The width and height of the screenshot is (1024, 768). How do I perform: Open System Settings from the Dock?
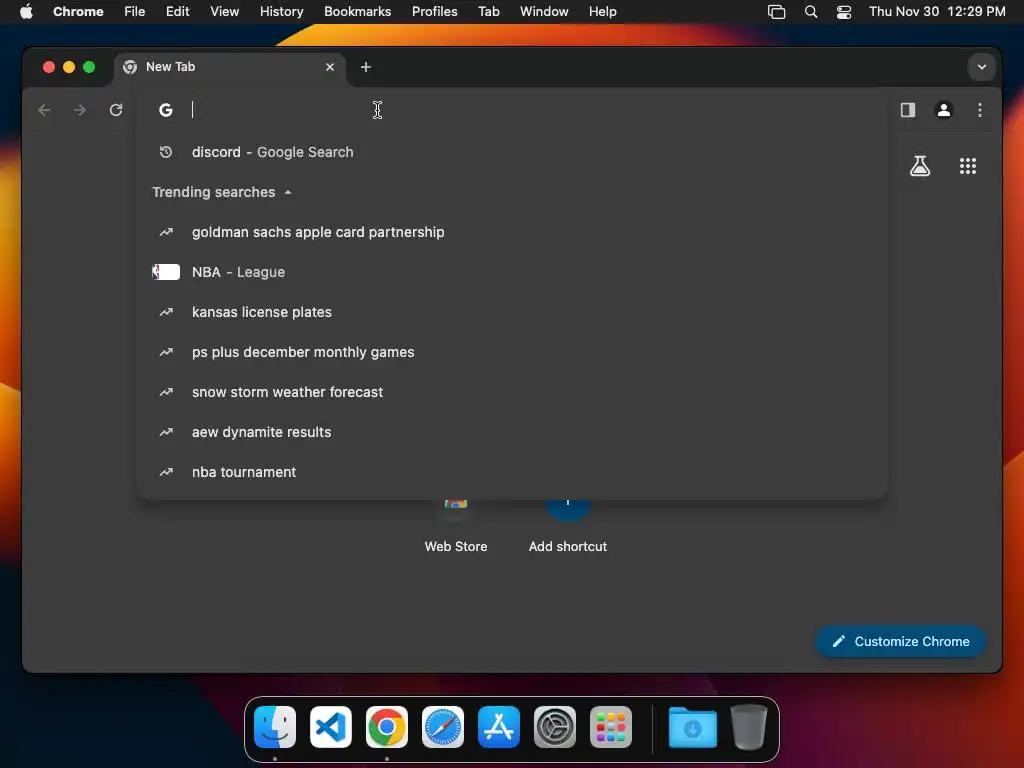point(554,727)
